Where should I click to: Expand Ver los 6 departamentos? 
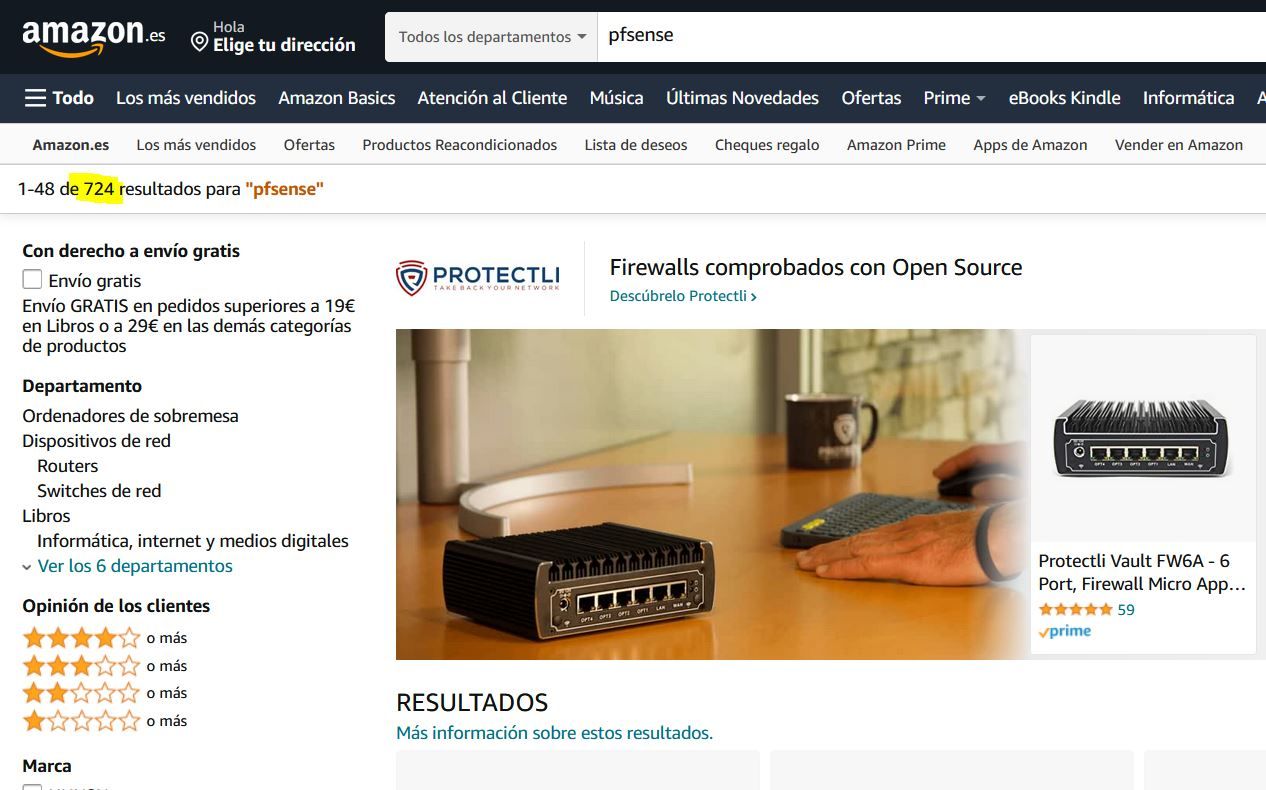tap(127, 566)
